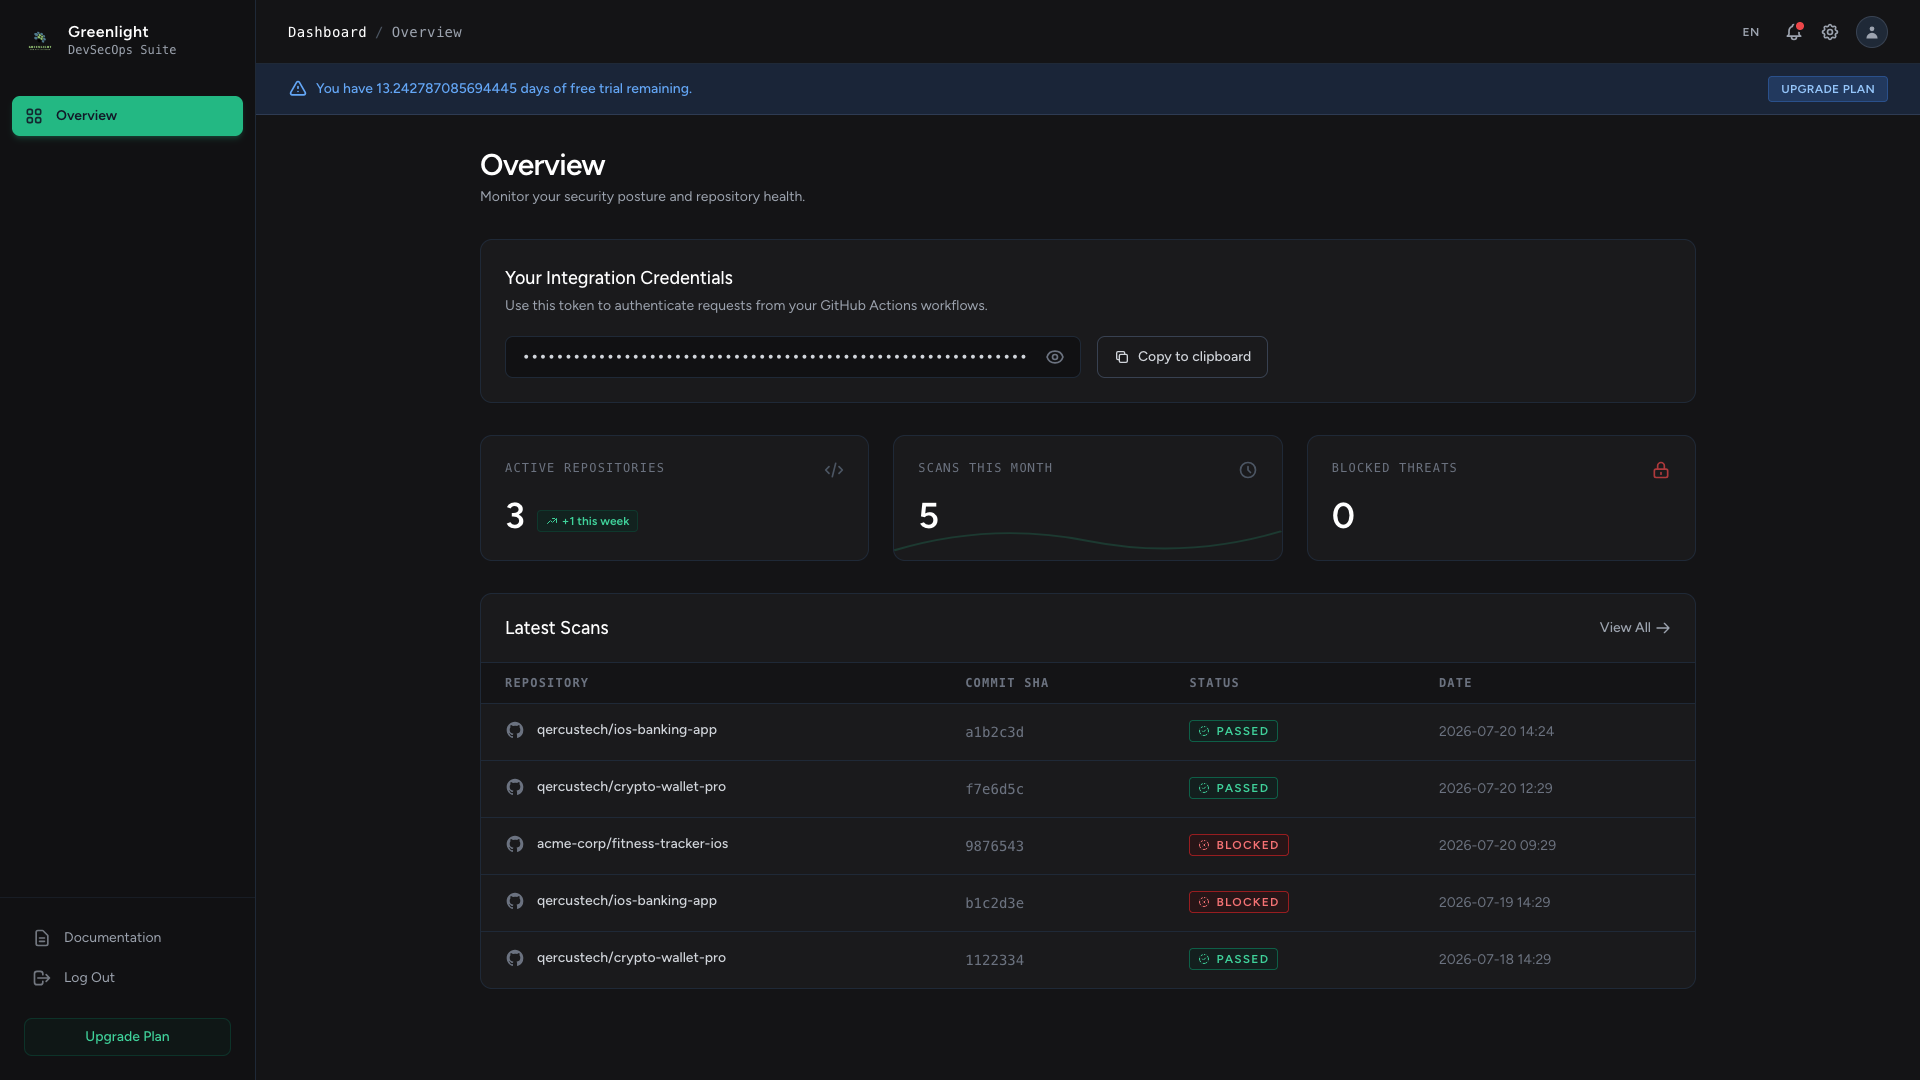The image size is (1920, 1080).
Task: Click commit SHA 9876543
Action: point(994,846)
